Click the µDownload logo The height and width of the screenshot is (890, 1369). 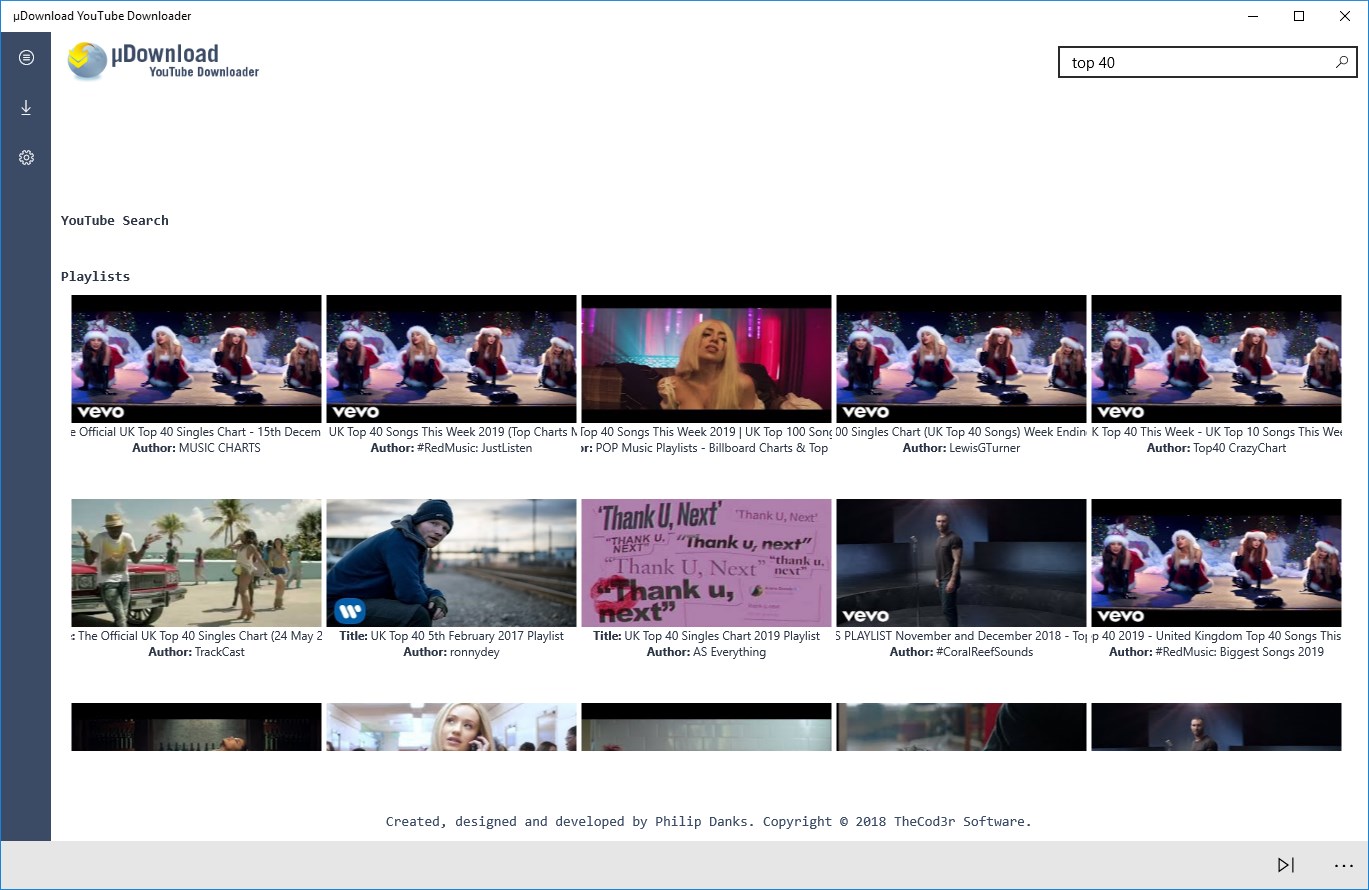163,60
